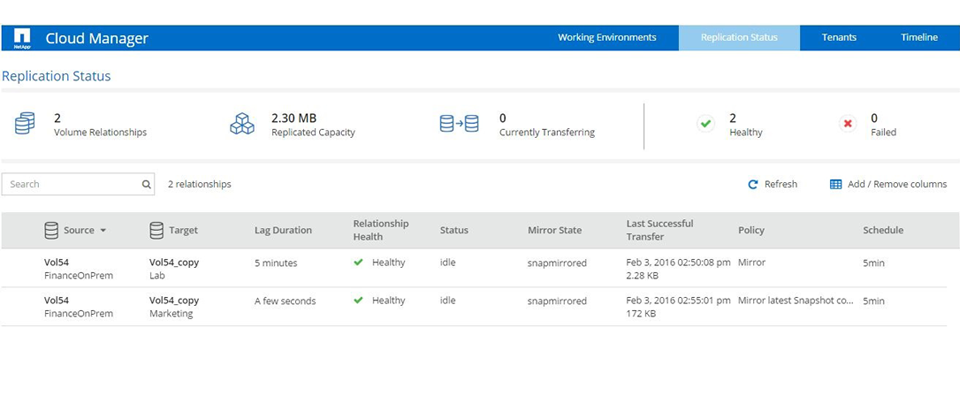Click 'Feb 3, 2016 02:50:08 pm' transfer time
Image resolution: width=960 pixels, height=420 pixels.
pyautogui.click(x=678, y=263)
